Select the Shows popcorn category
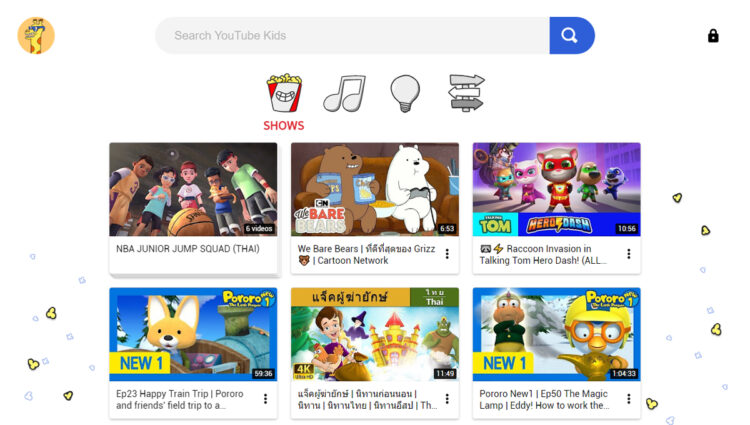Image resolution: width=750 pixels, height=425 pixels. click(x=284, y=93)
